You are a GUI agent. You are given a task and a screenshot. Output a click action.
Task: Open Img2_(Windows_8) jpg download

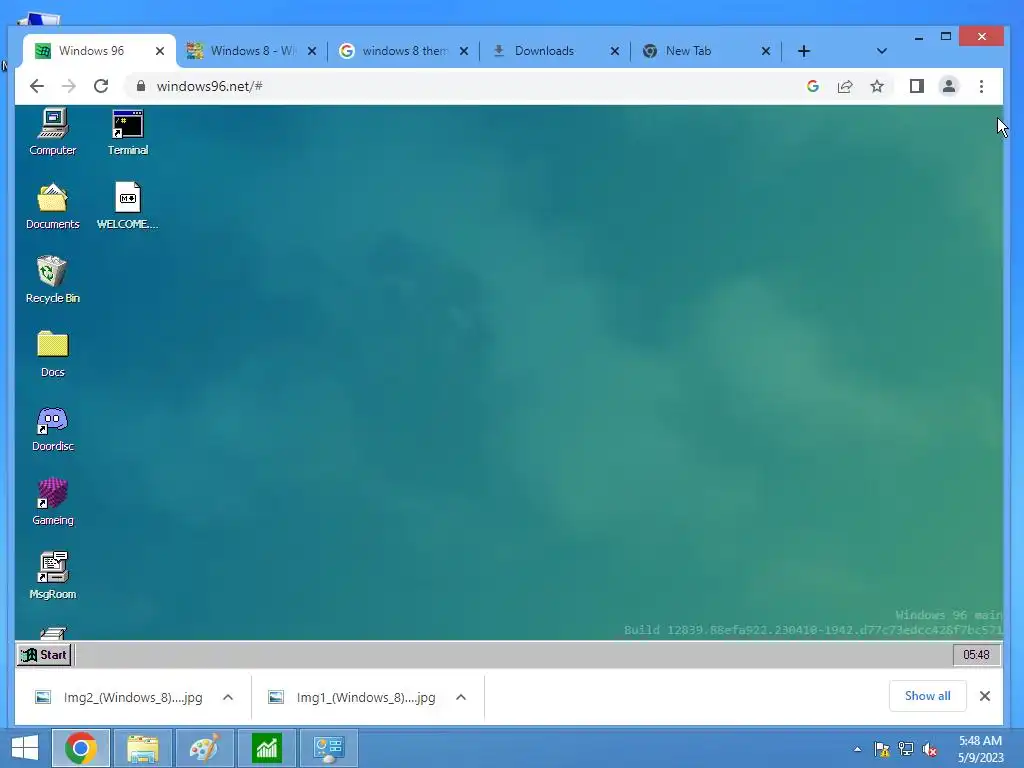point(120,697)
